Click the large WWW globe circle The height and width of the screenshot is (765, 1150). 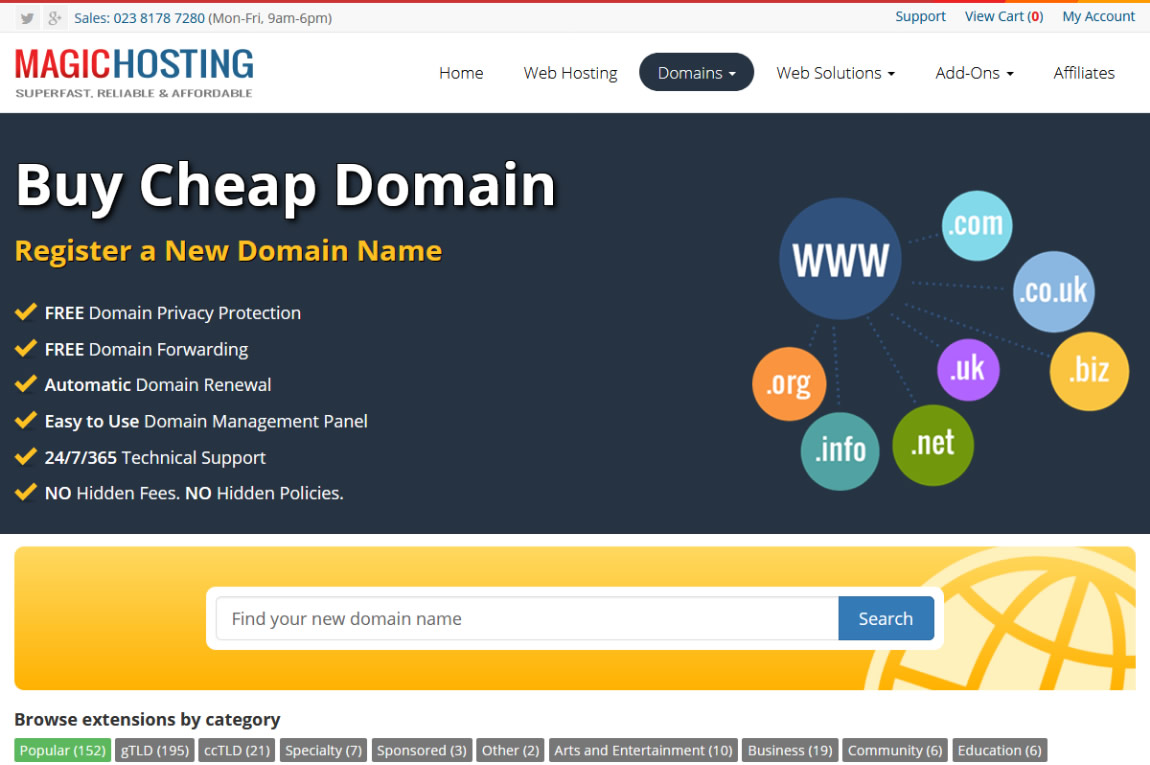840,258
